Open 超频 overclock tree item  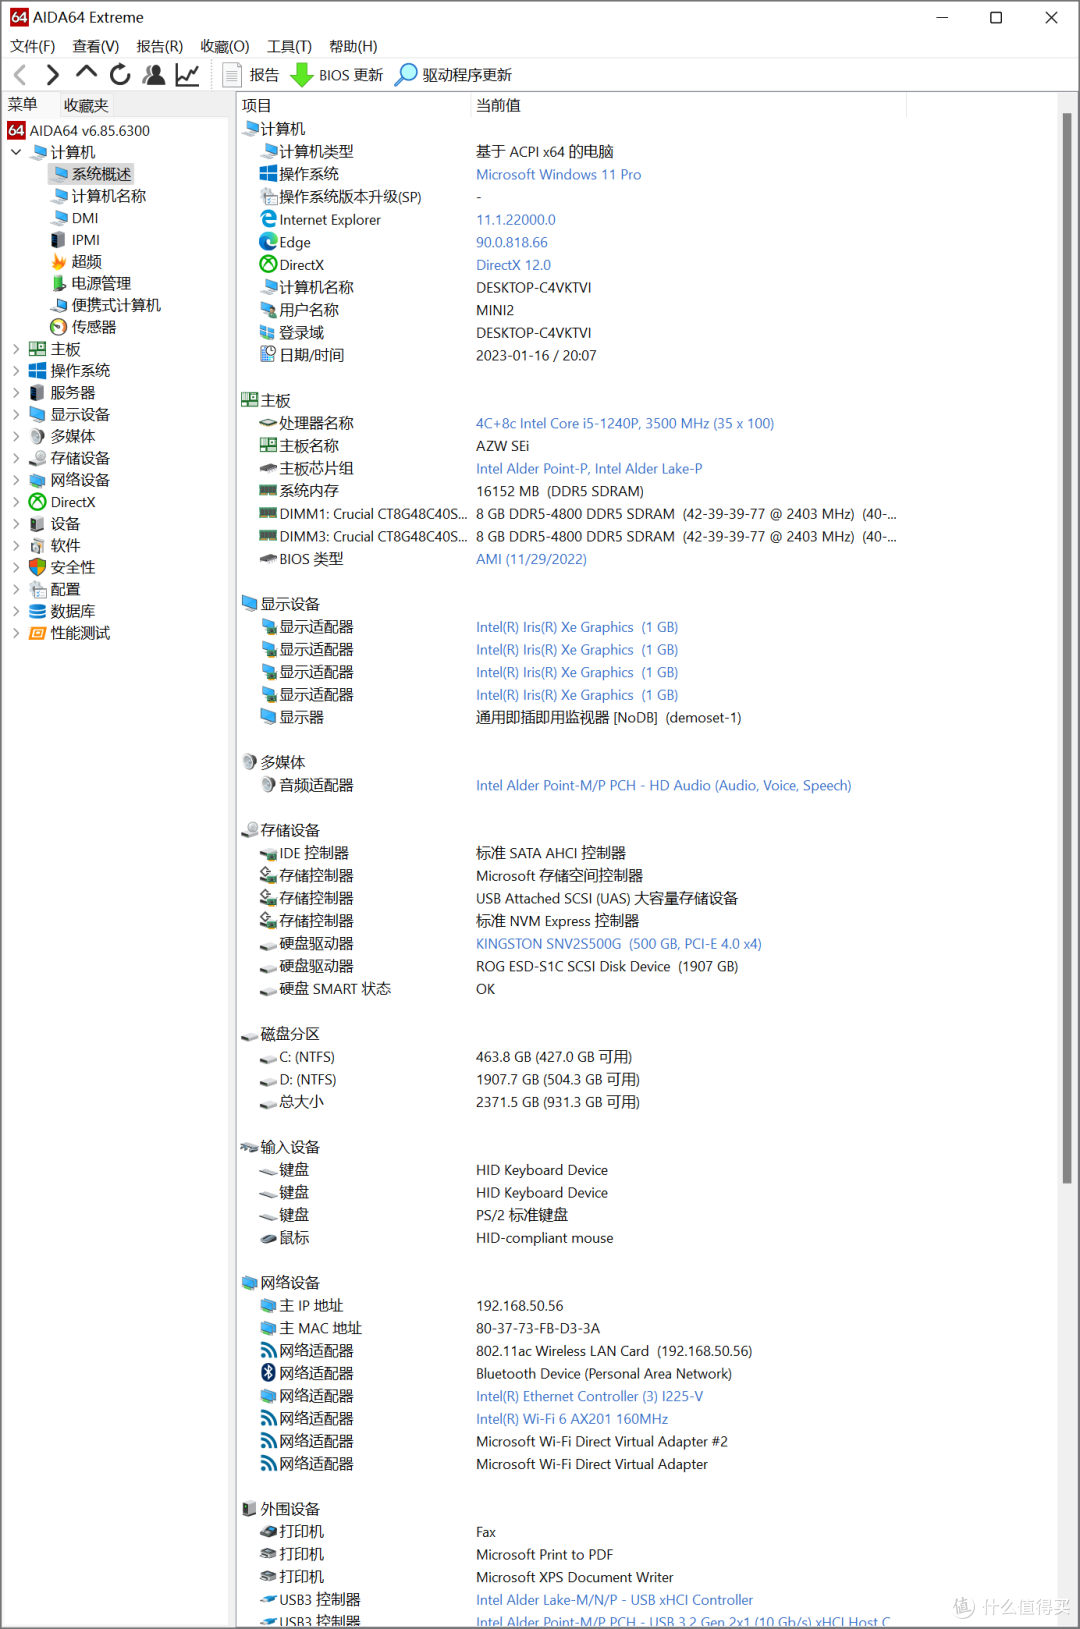[77, 261]
